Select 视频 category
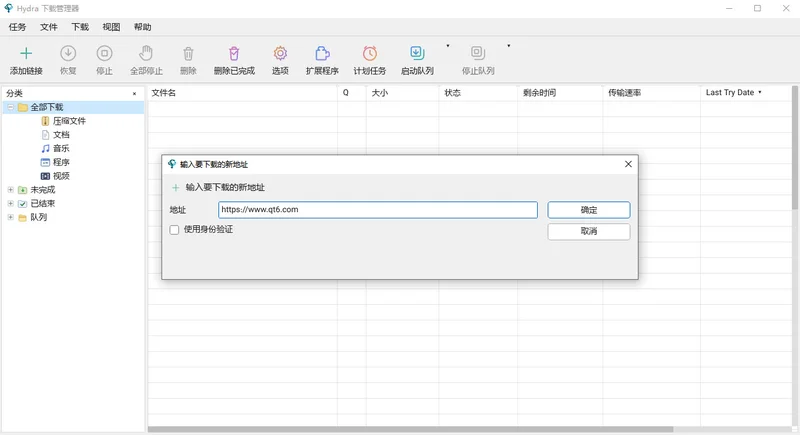The width and height of the screenshot is (800, 435). pyautogui.click(x=61, y=176)
